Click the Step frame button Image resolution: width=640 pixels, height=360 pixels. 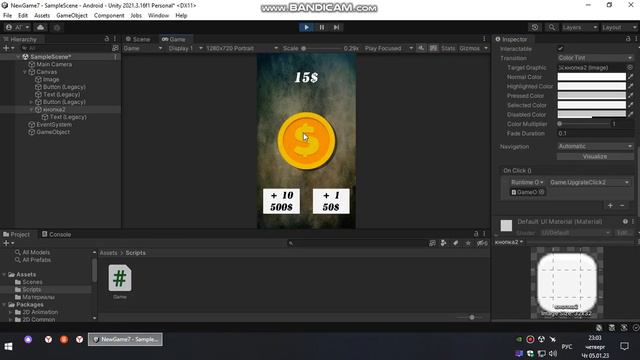pos(336,27)
